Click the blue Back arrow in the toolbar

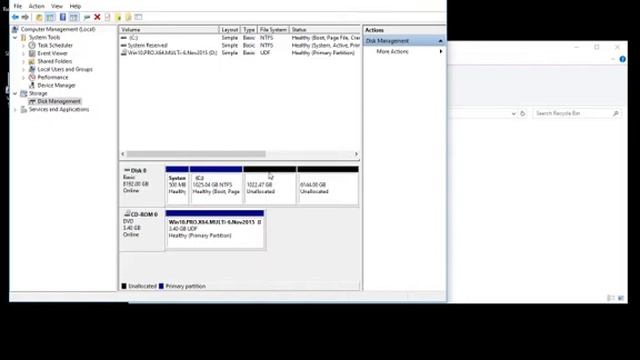coord(16,17)
